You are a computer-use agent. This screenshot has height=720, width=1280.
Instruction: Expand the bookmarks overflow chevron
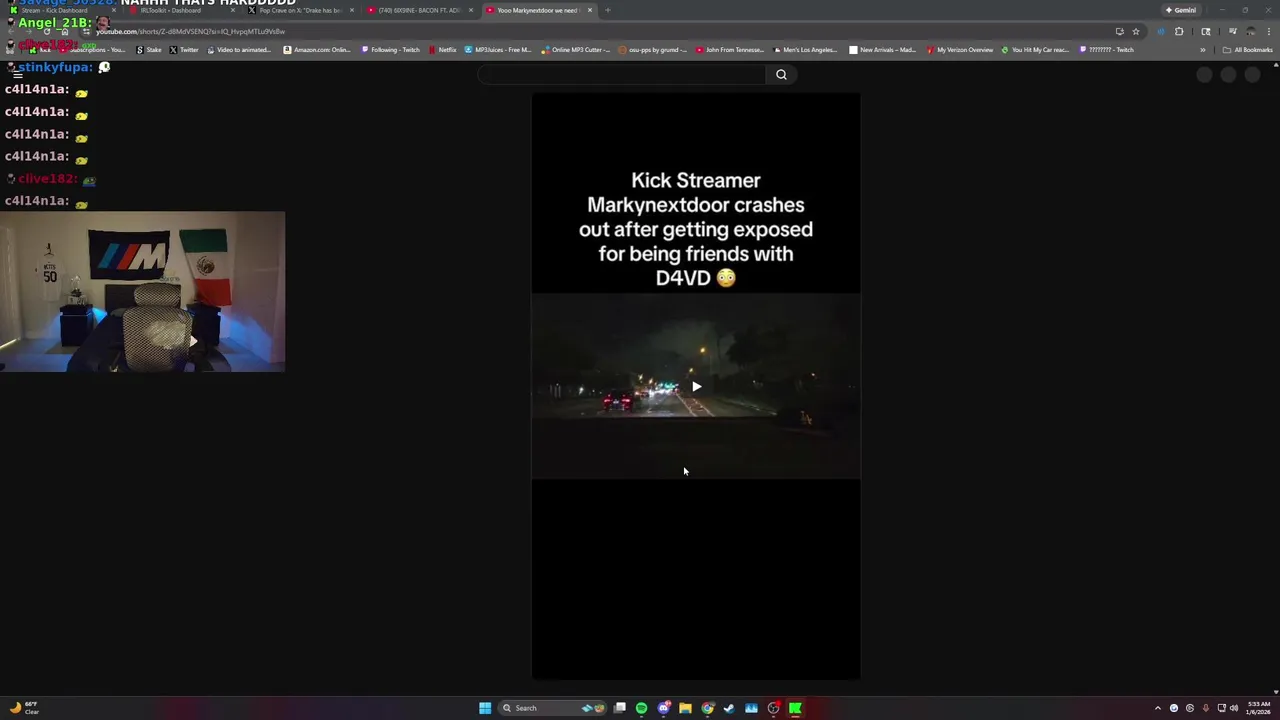(1203, 49)
